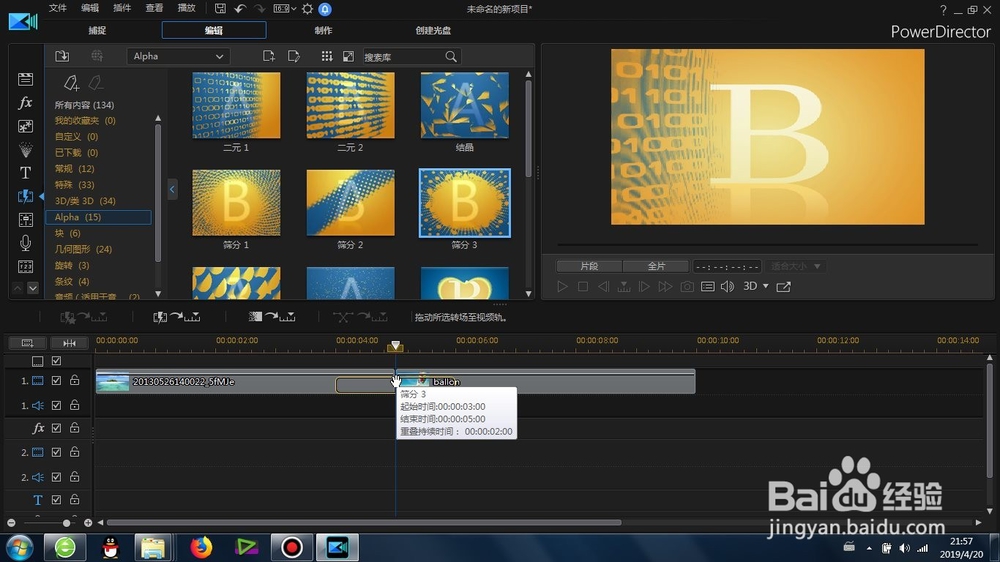Adjust preview volume speaker icon
This screenshot has height=562, width=1000.
(727, 286)
